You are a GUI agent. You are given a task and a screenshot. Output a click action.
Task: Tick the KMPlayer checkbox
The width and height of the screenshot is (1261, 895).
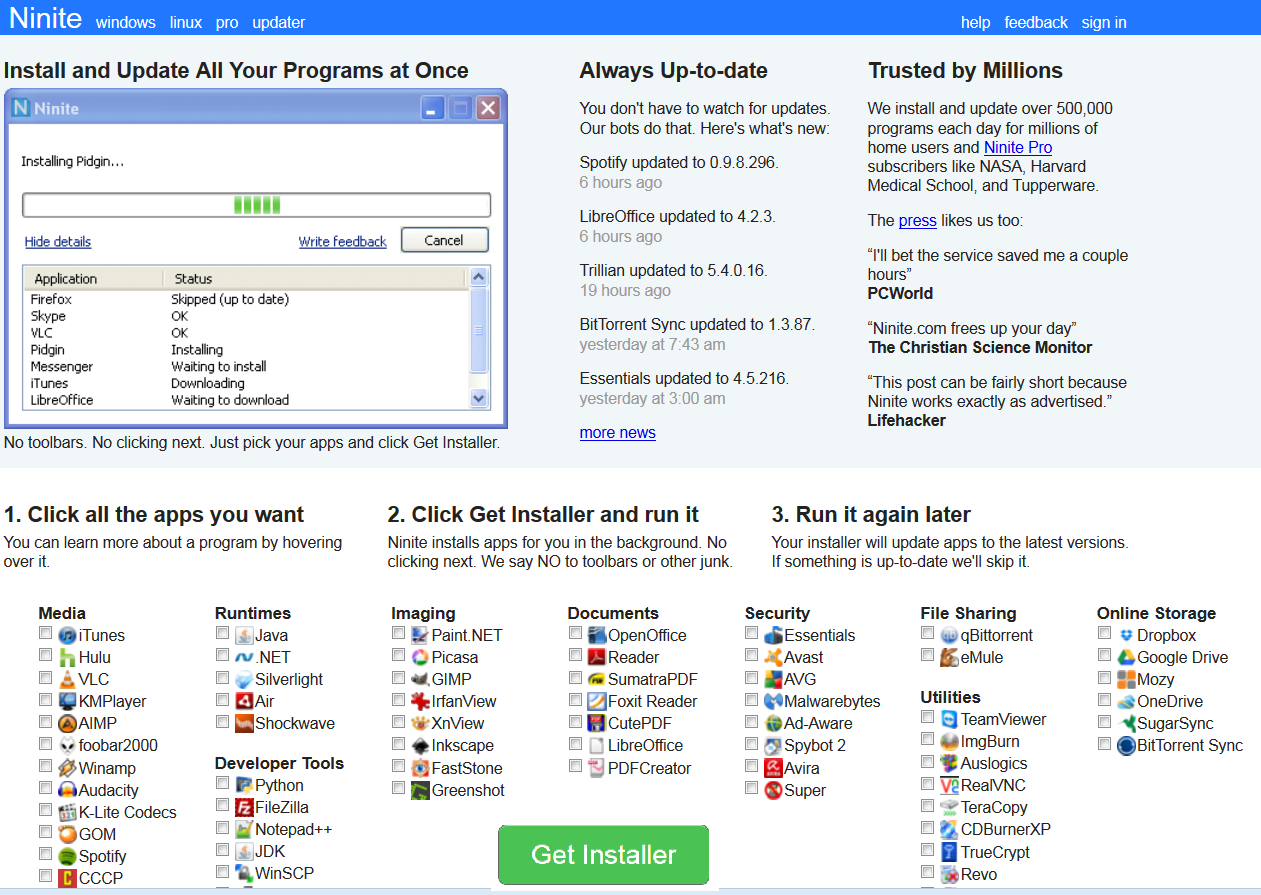point(45,699)
